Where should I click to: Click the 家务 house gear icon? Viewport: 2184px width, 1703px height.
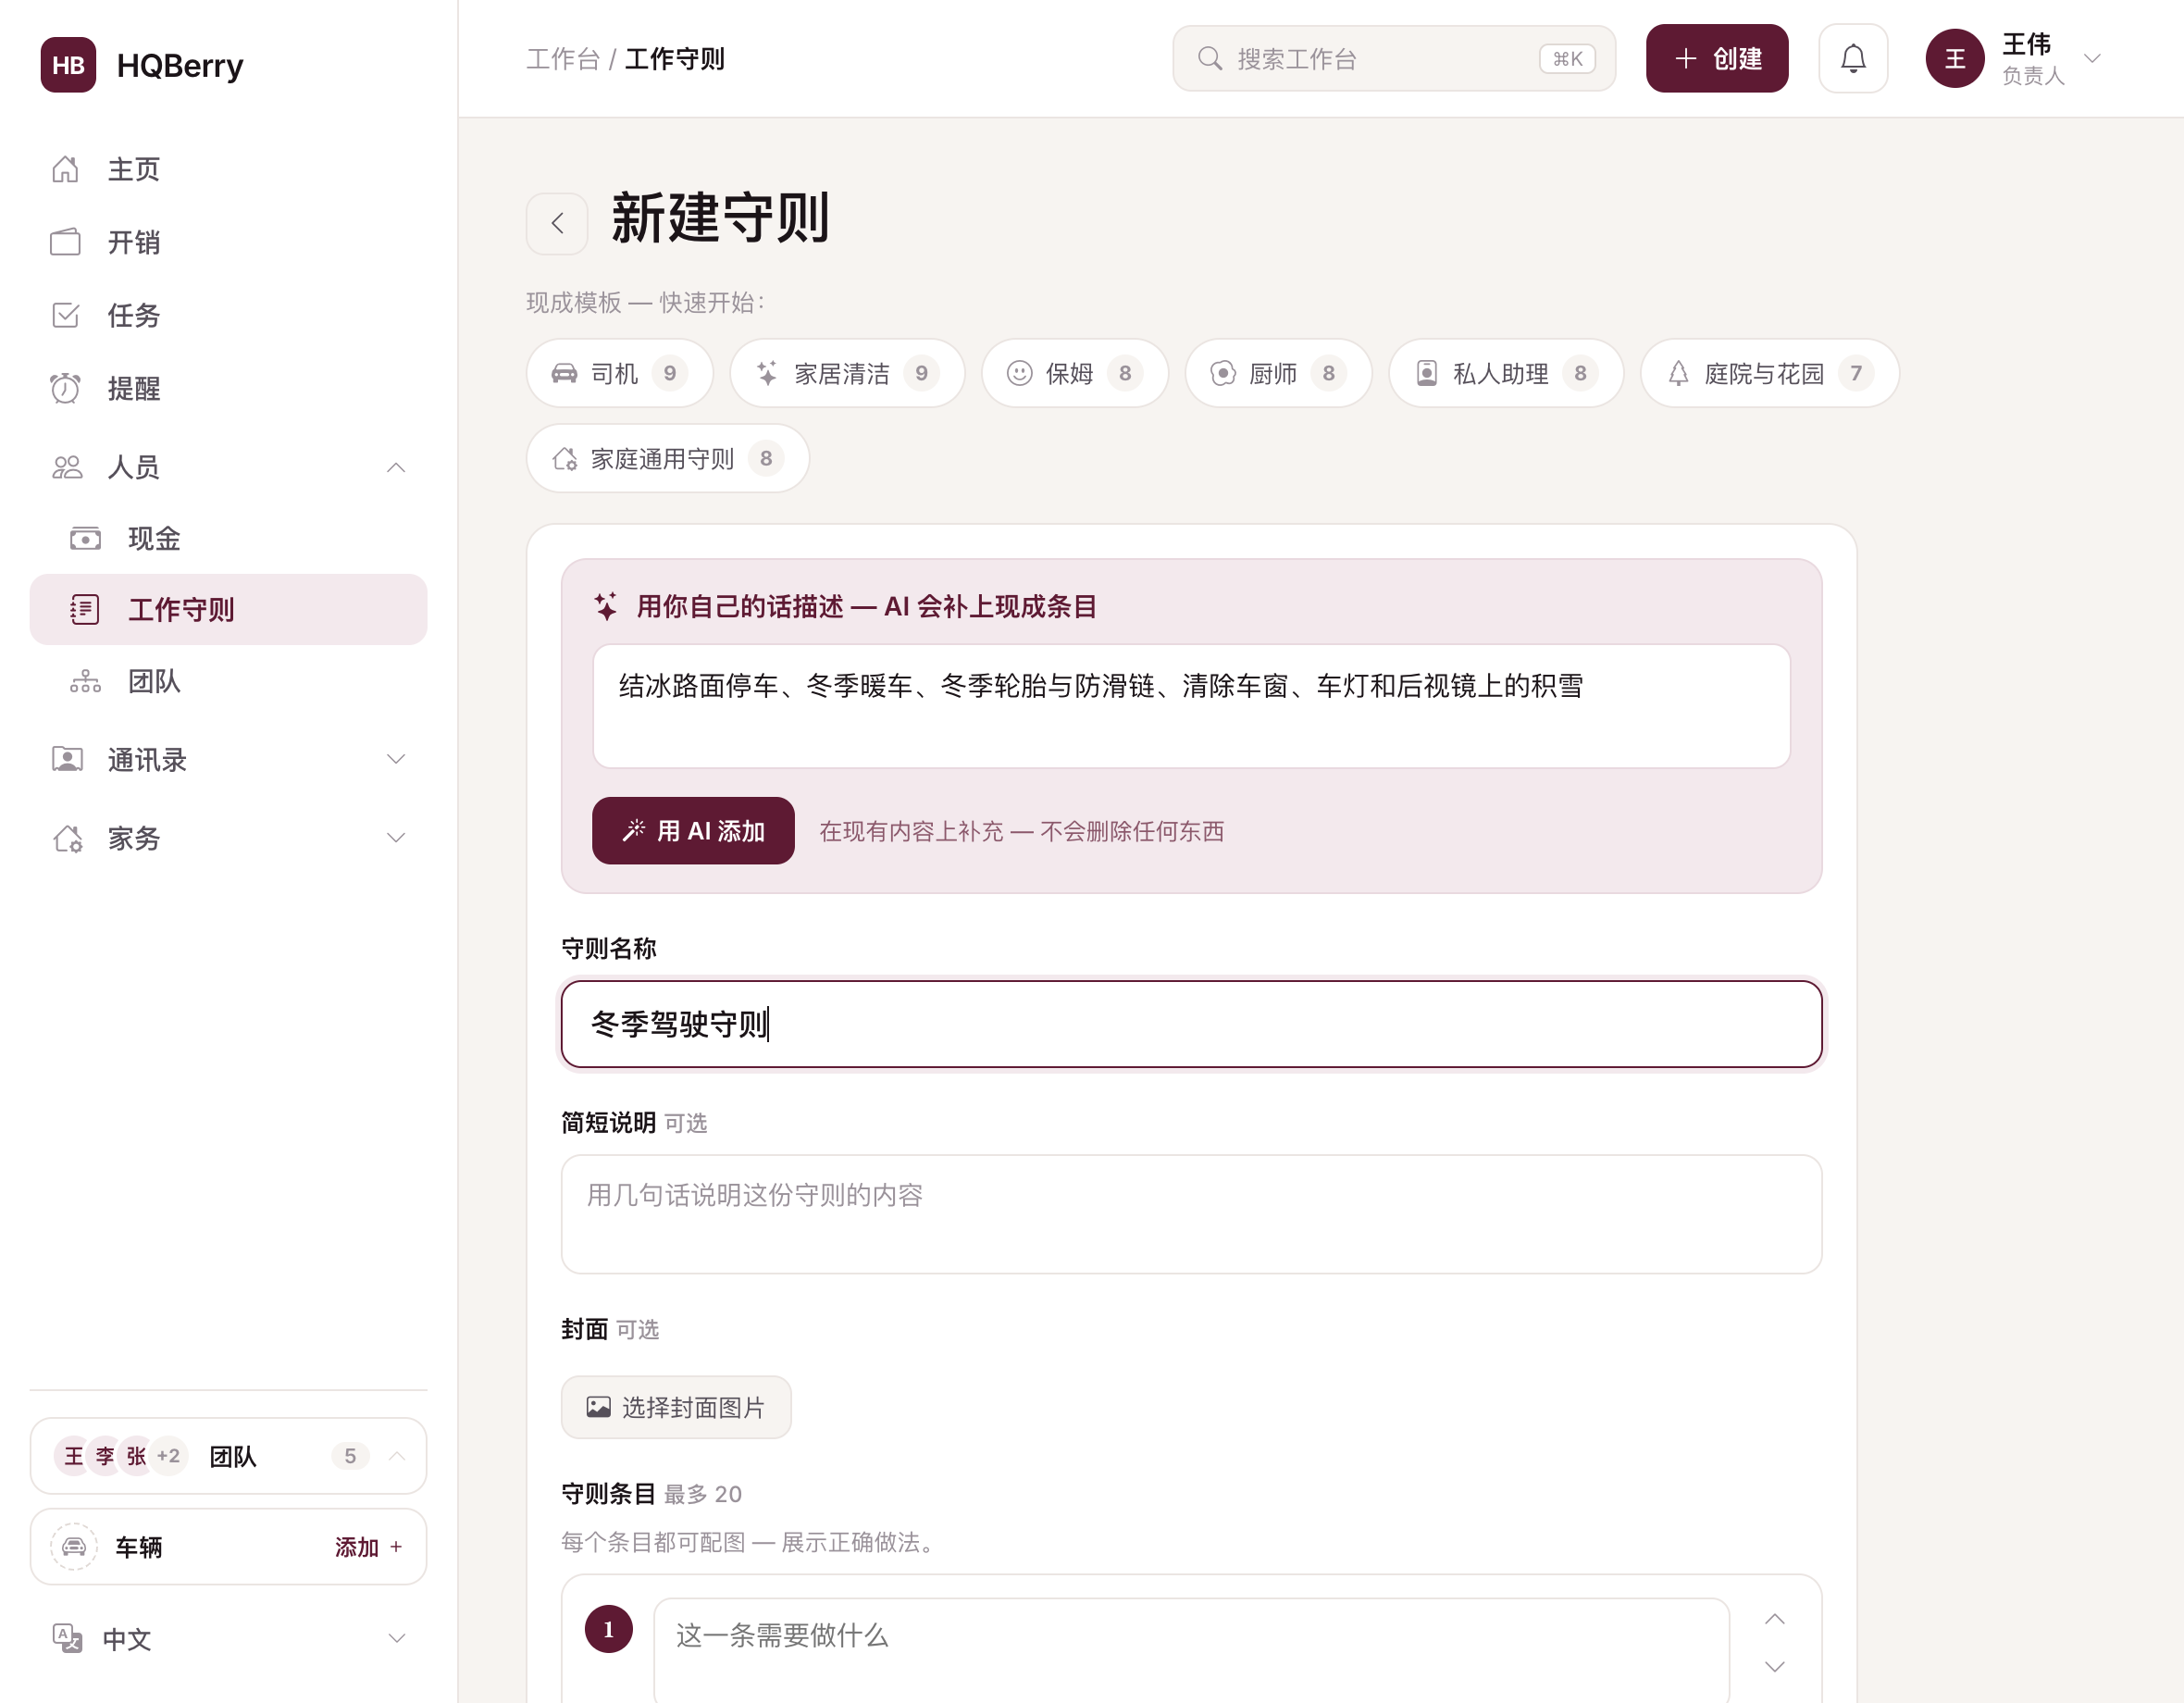tap(67, 838)
